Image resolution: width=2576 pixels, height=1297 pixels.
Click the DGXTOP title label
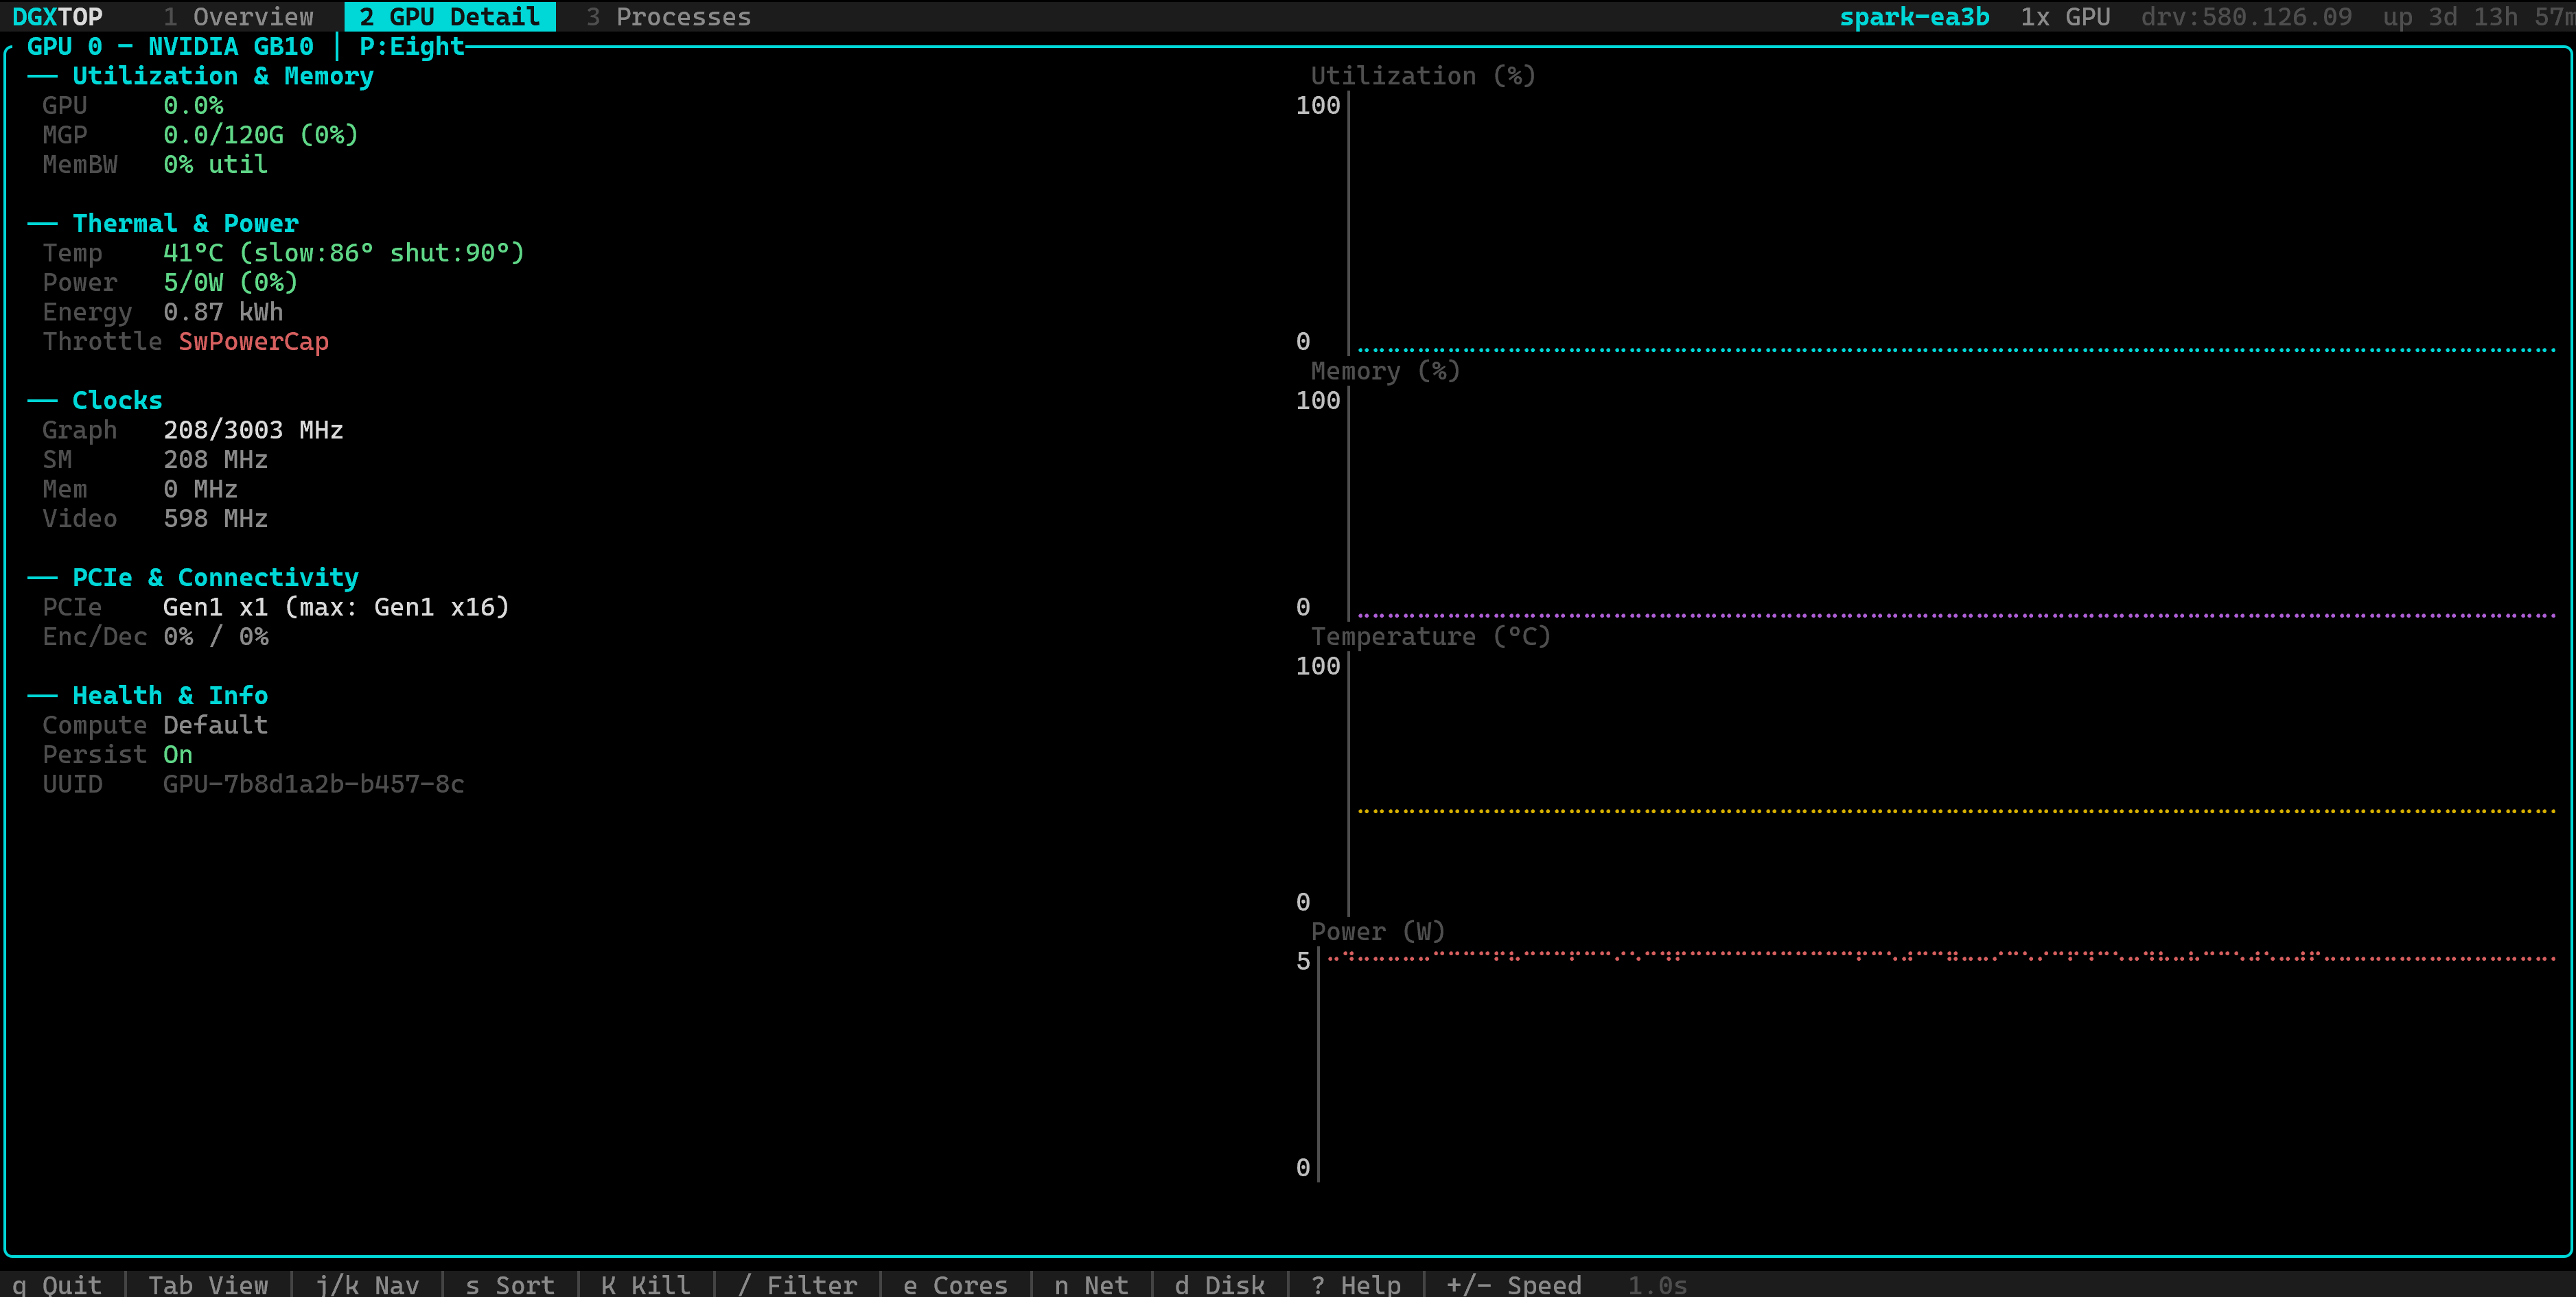pyautogui.click(x=57, y=17)
